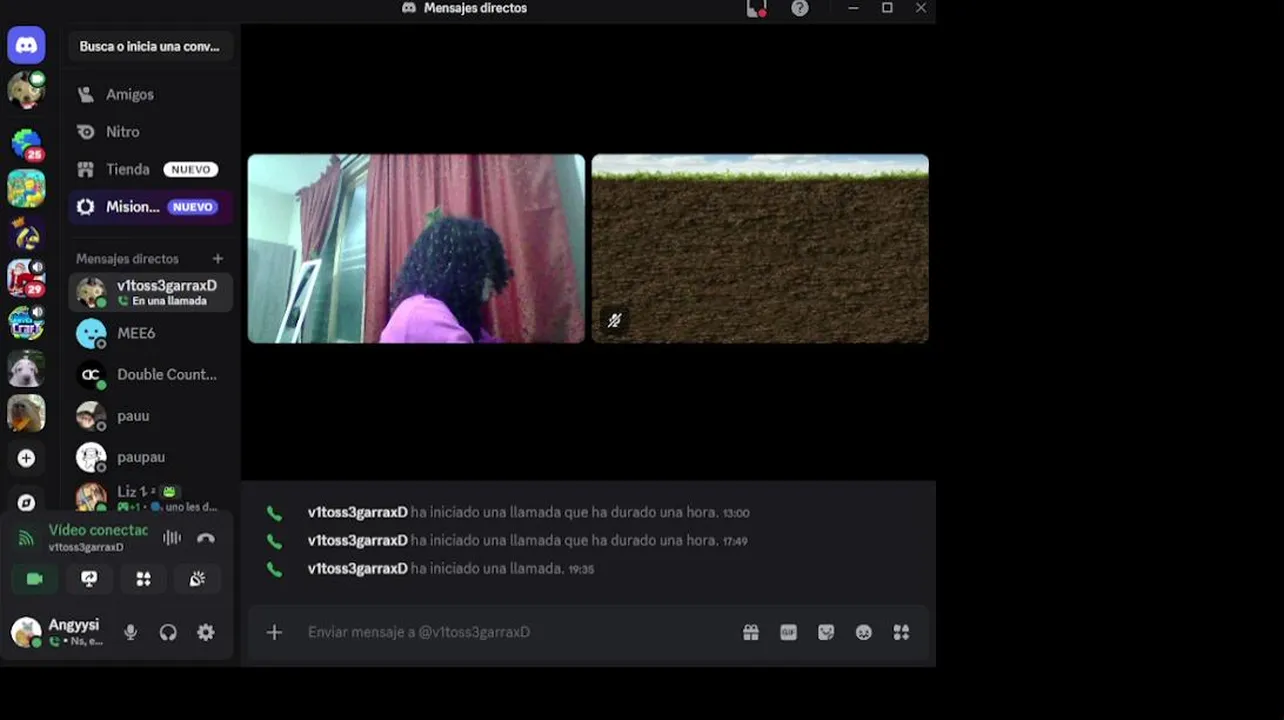Open the pauu direct message
1284x720 pixels.
[x=150, y=416]
